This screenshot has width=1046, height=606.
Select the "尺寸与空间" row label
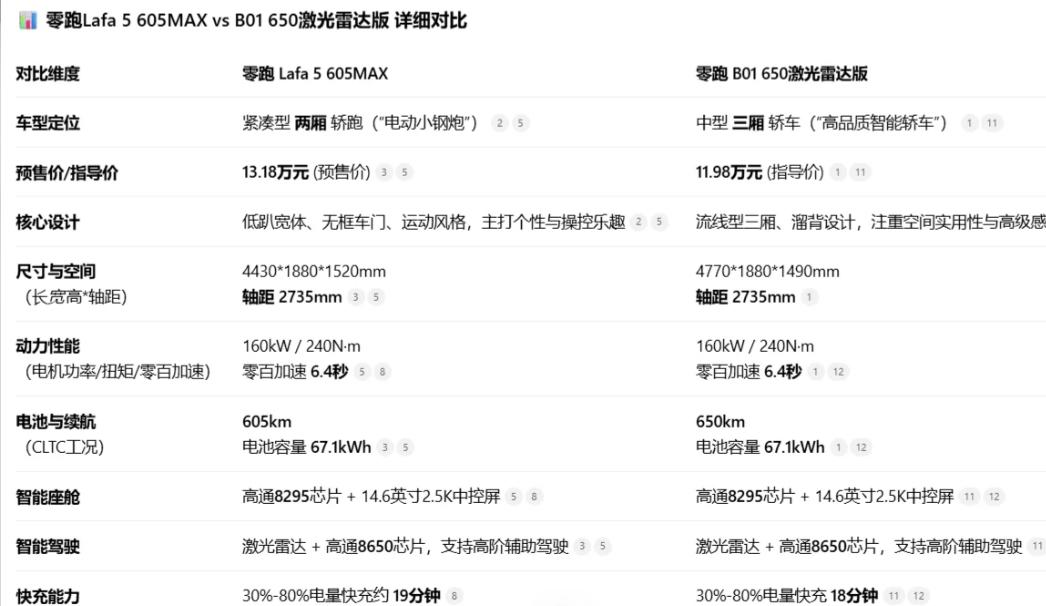[x=56, y=272]
